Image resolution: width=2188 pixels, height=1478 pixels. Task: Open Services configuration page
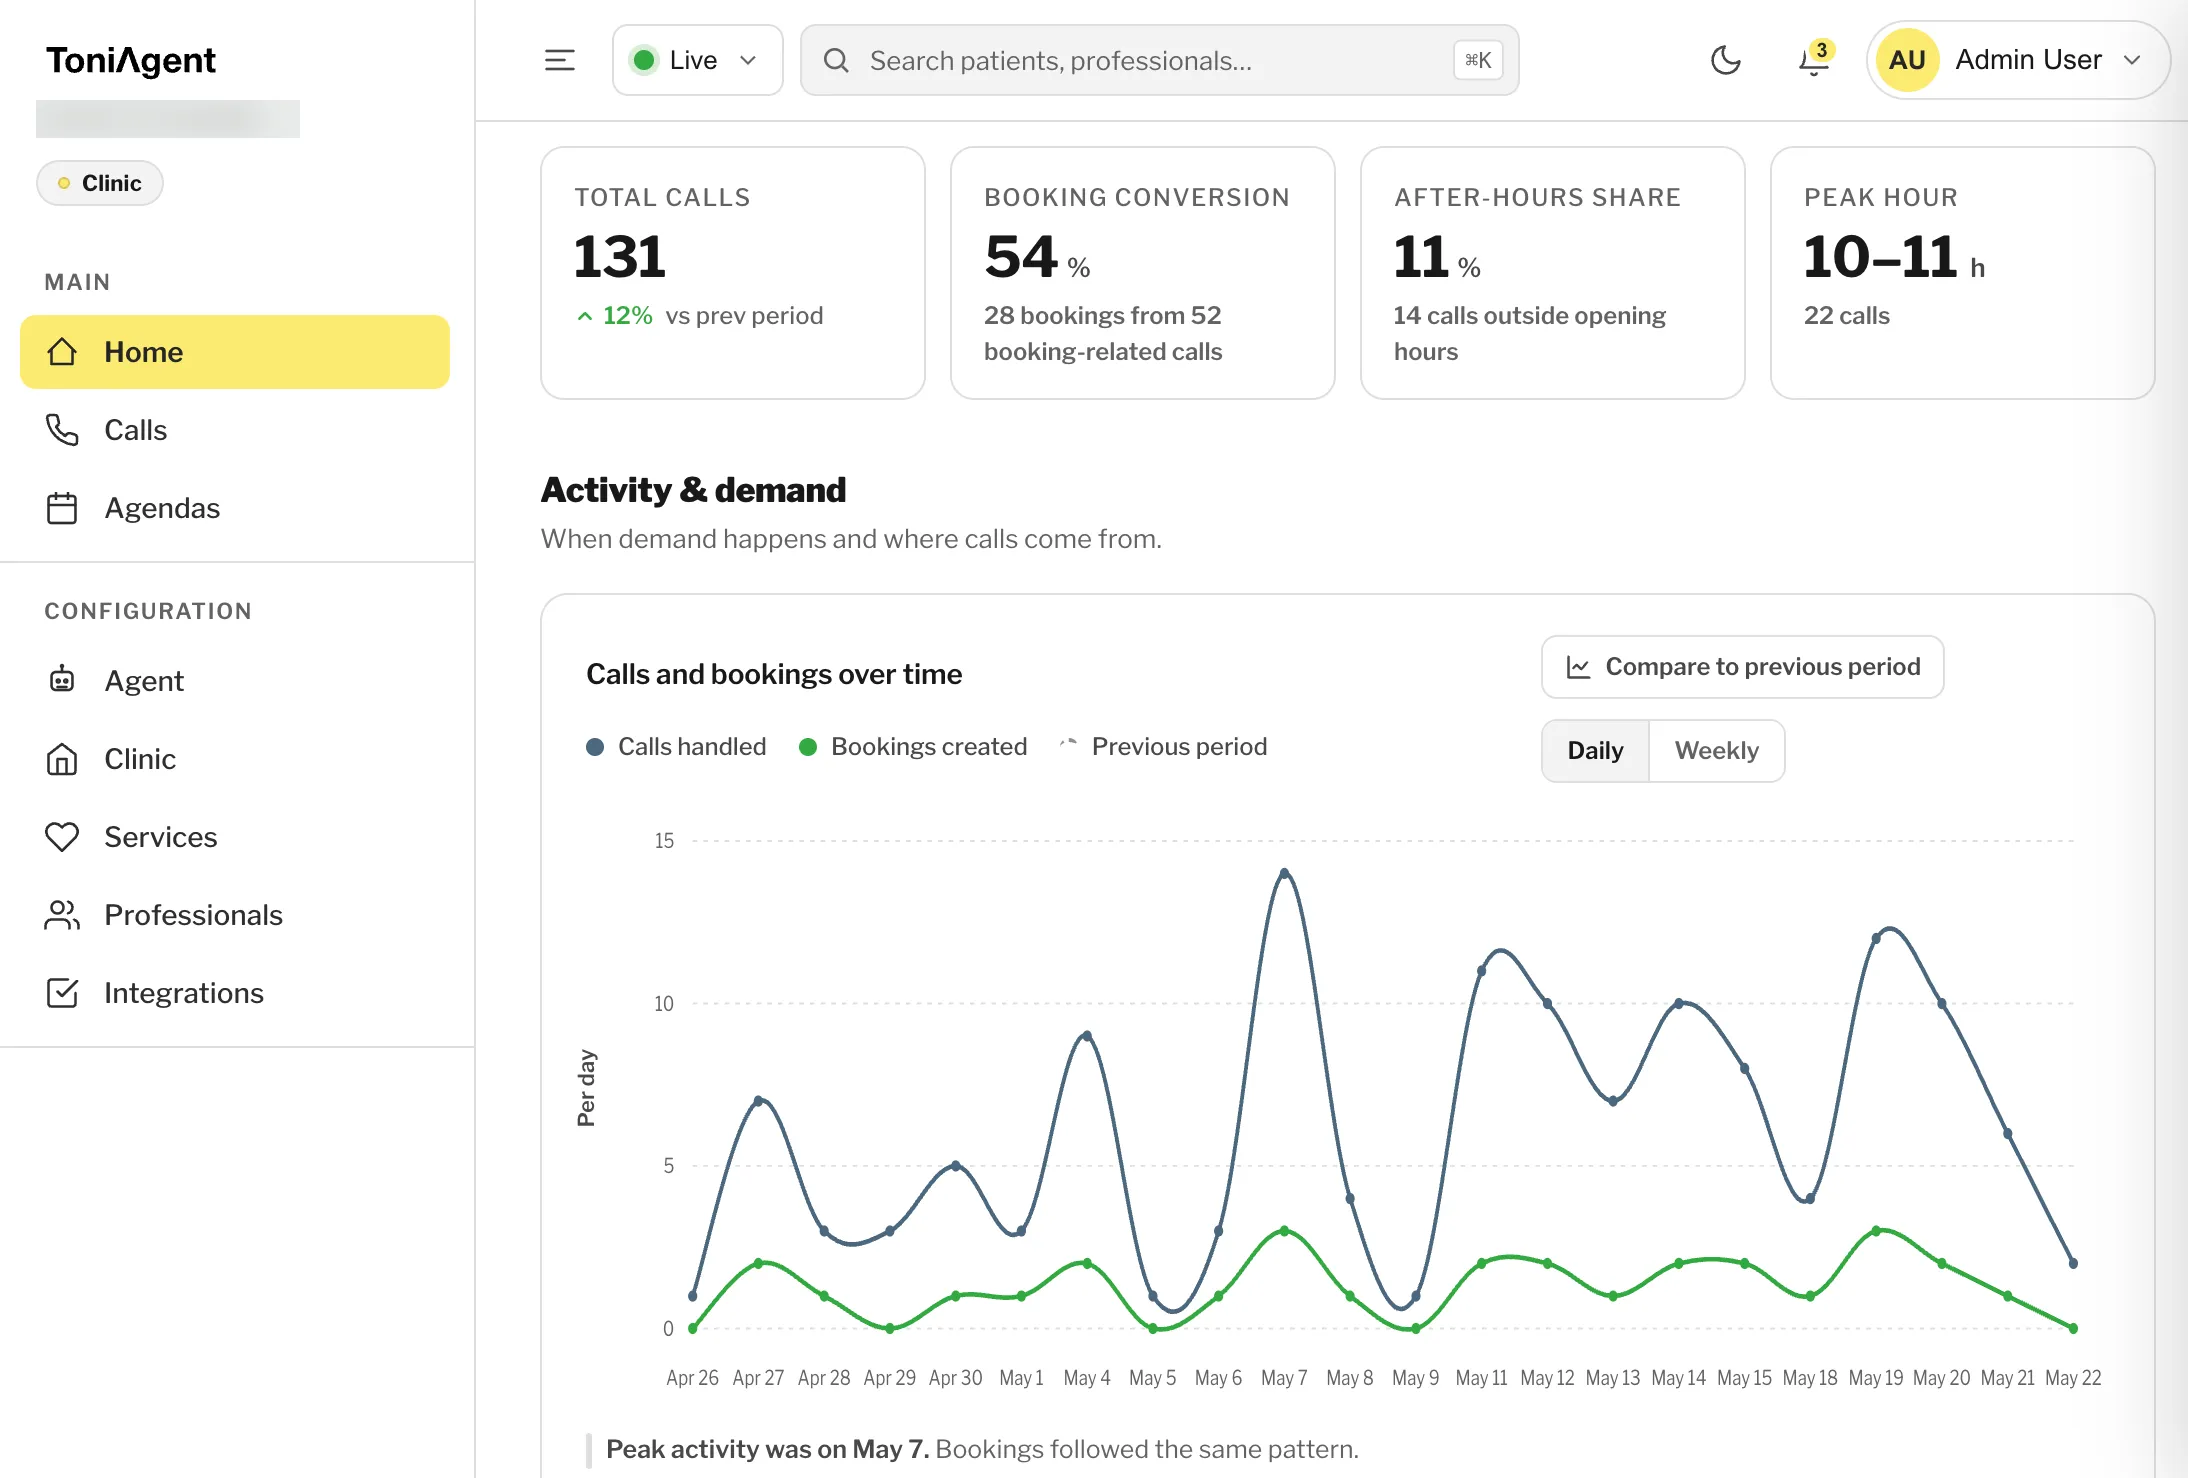[x=235, y=837]
